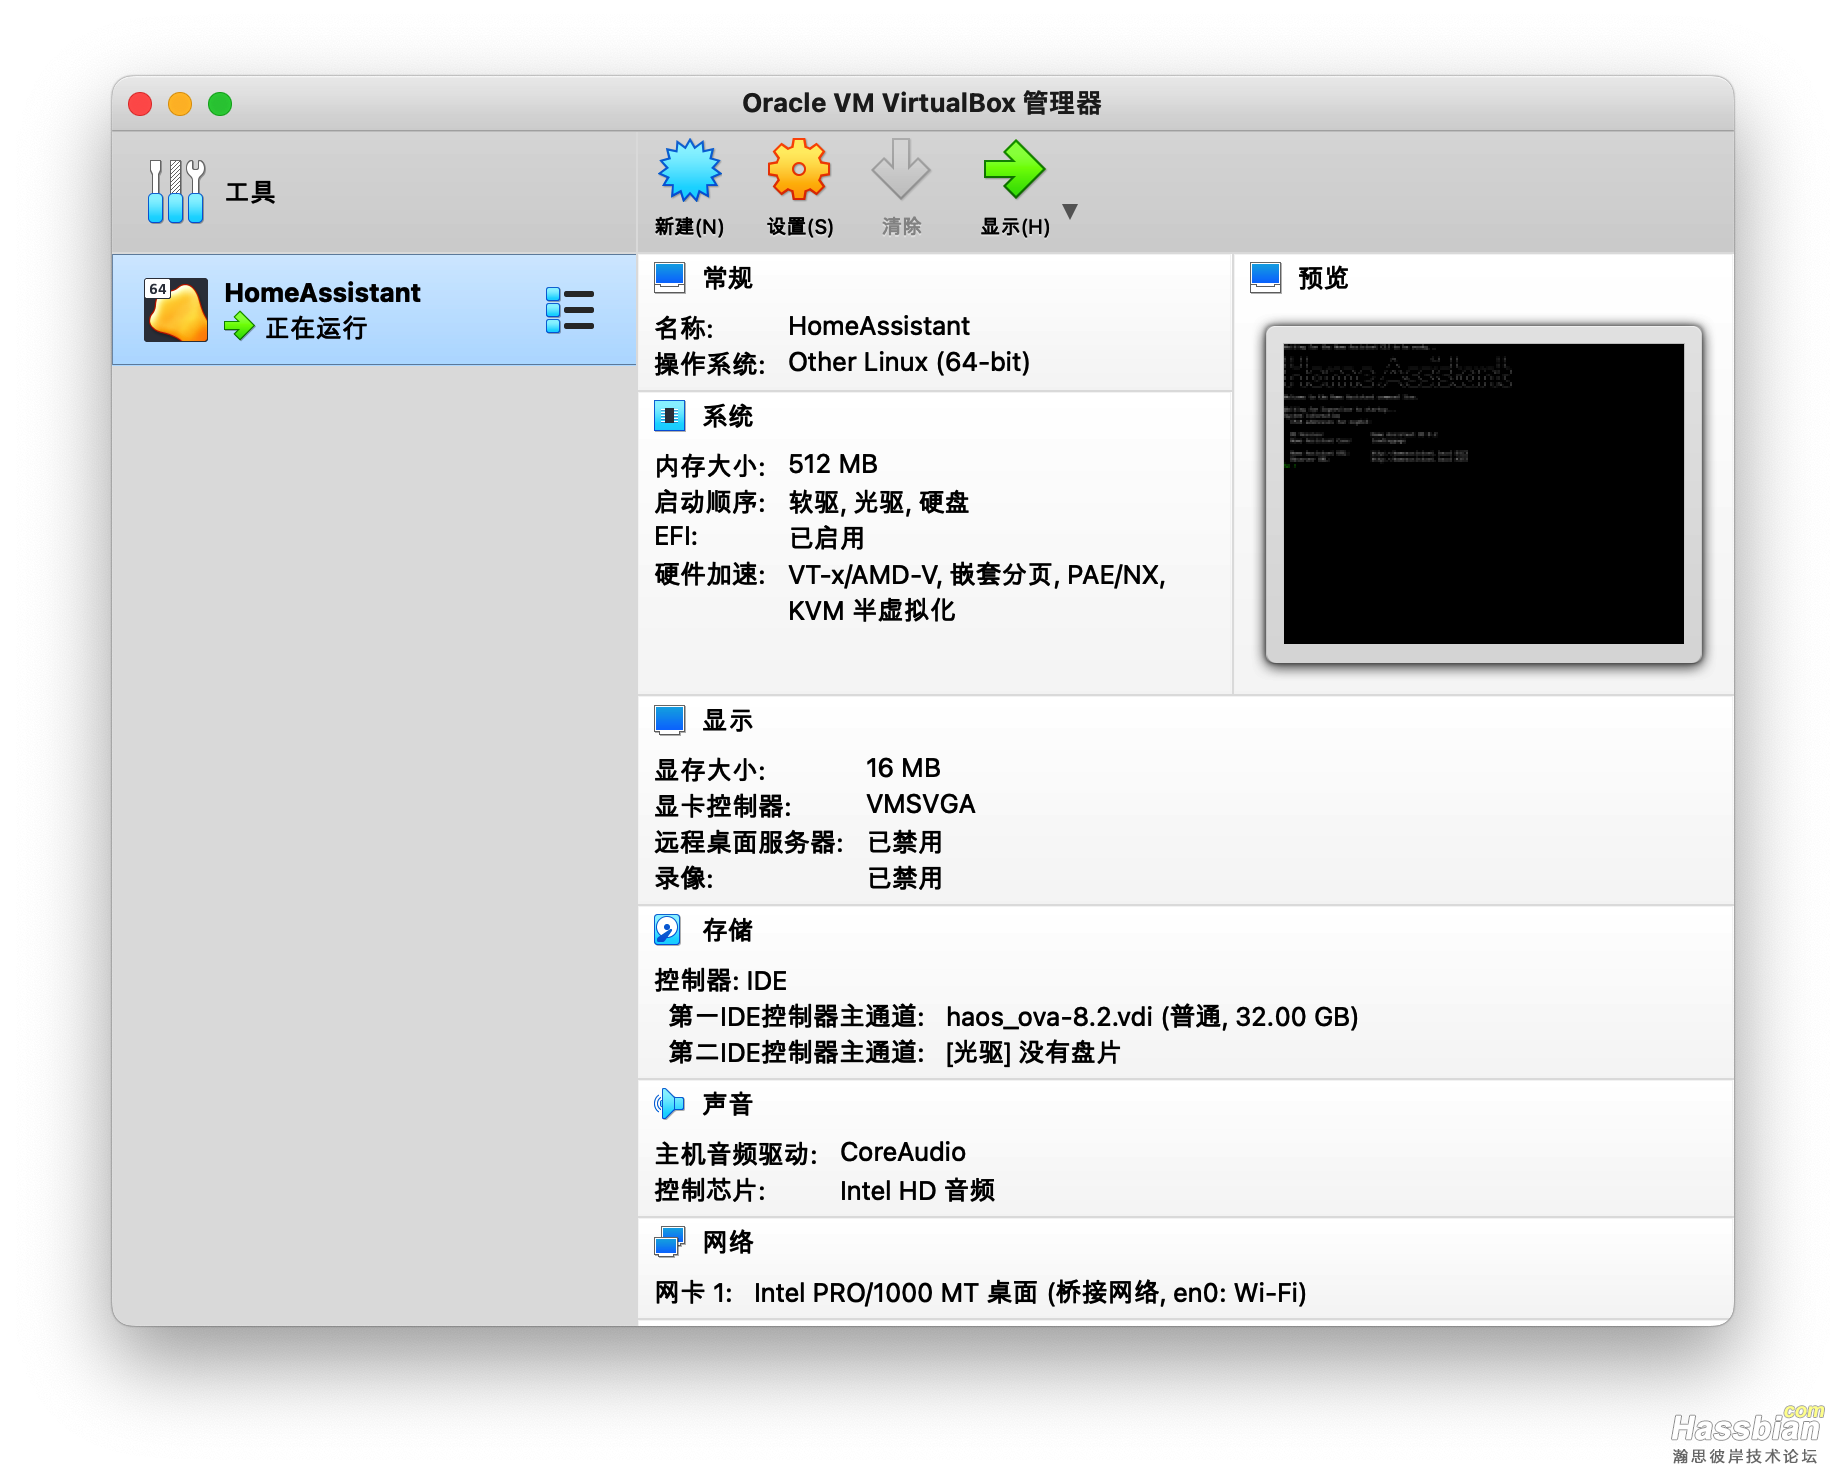Open the 存储 section heading
The image size is (1846, 1474).
tap(727, 930)
